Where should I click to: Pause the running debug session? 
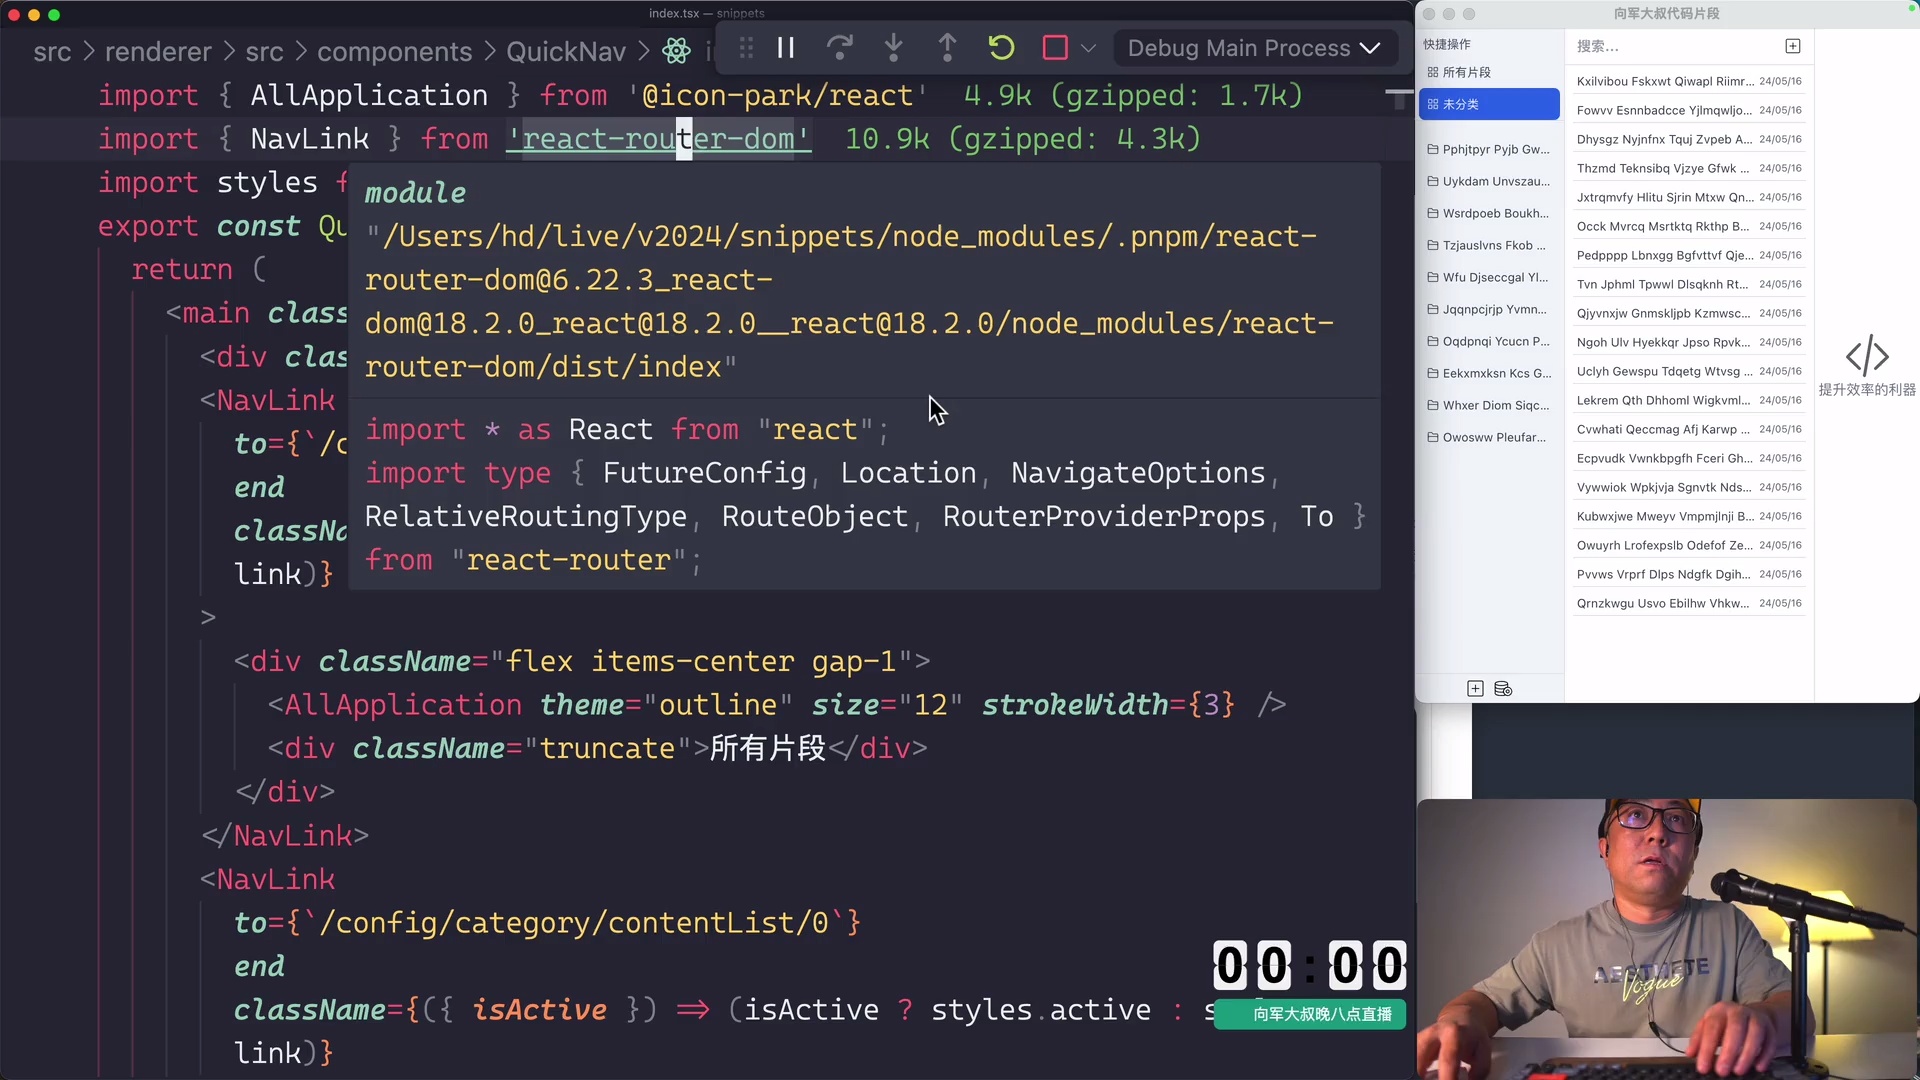786,47
